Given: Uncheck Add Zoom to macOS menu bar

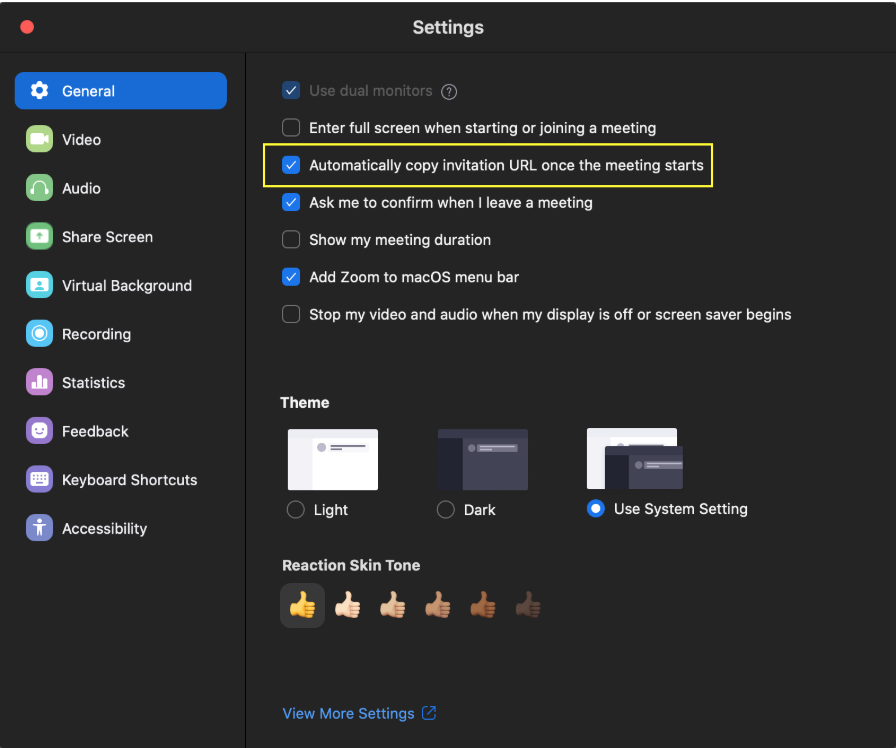Looking at the screenshot, I should point(291,277).
